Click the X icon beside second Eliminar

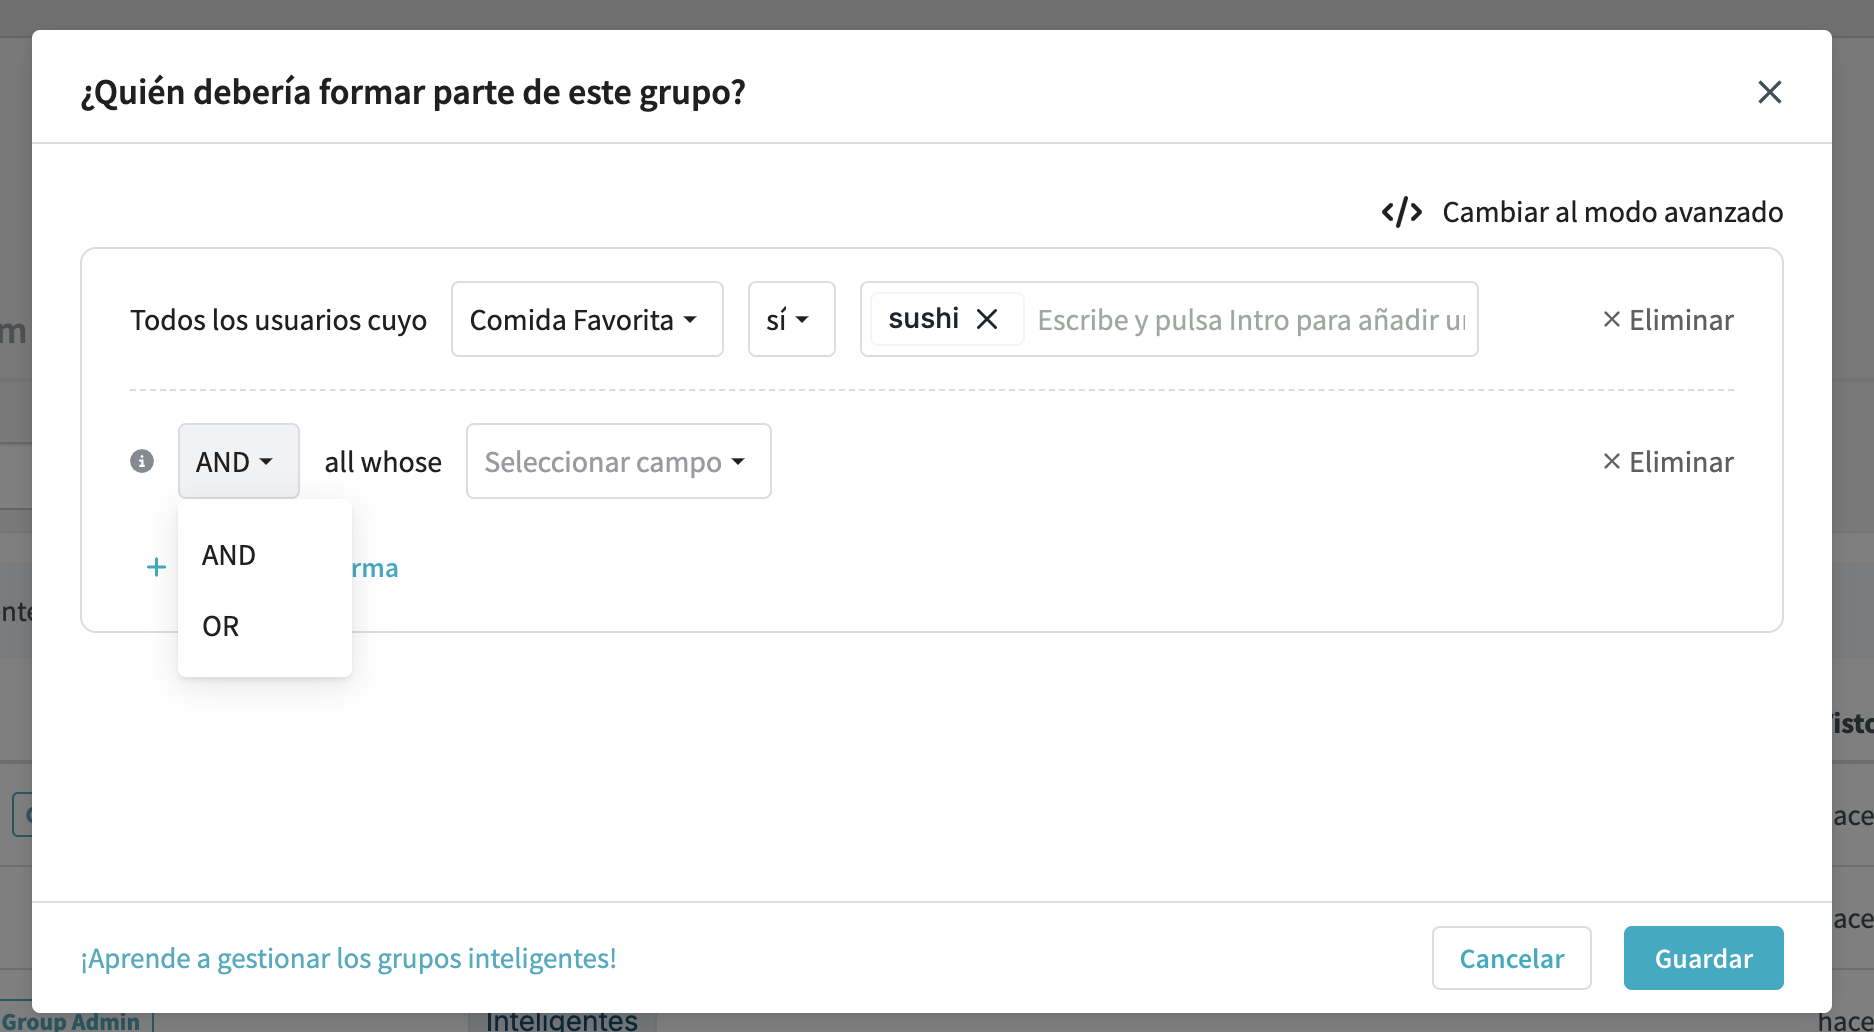tap(1611, 462)
